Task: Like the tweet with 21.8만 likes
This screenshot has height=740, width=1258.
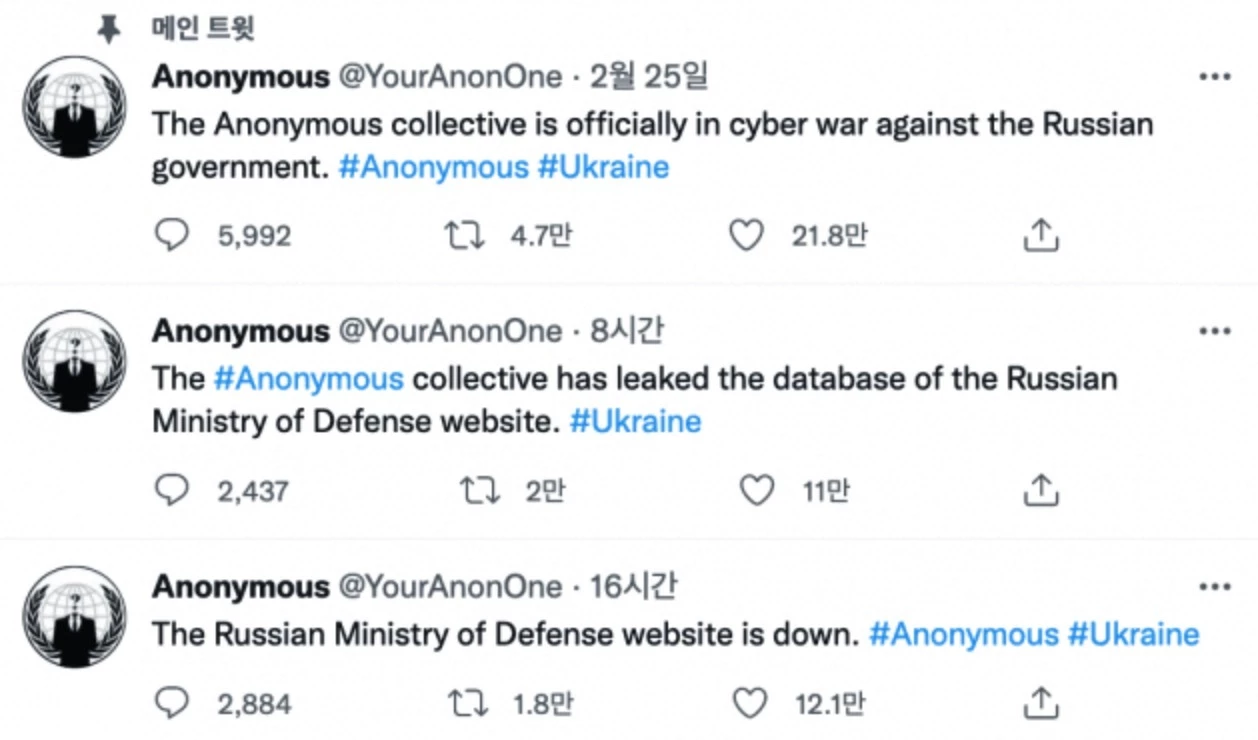Action: (745, 236)
